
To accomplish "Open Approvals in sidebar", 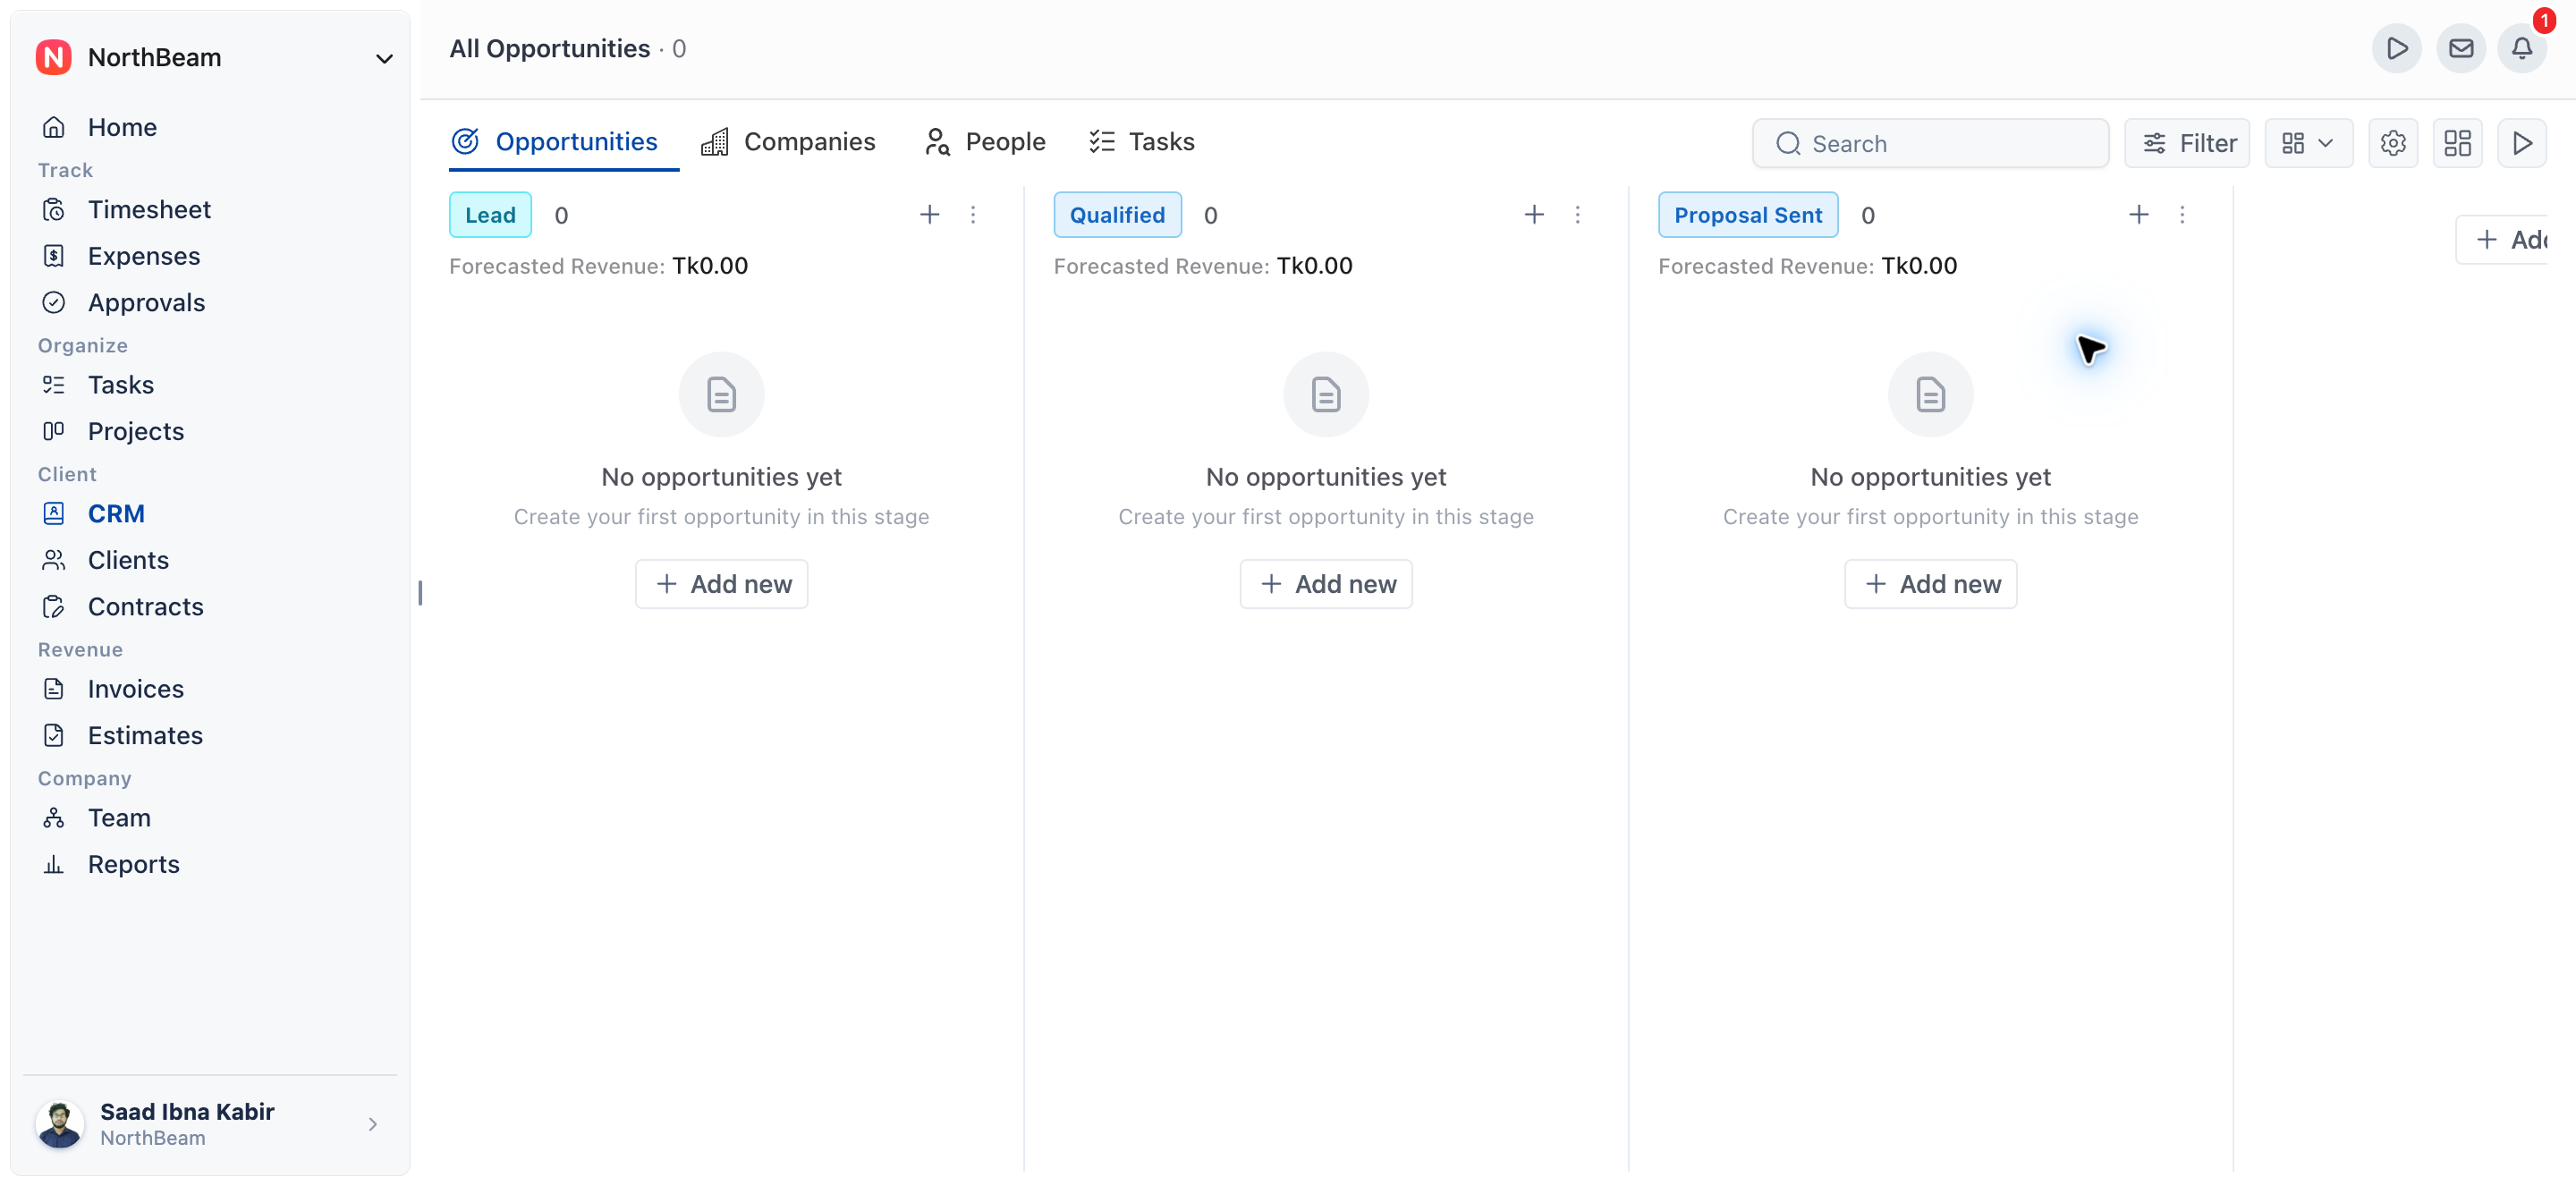I will point(146,302).
